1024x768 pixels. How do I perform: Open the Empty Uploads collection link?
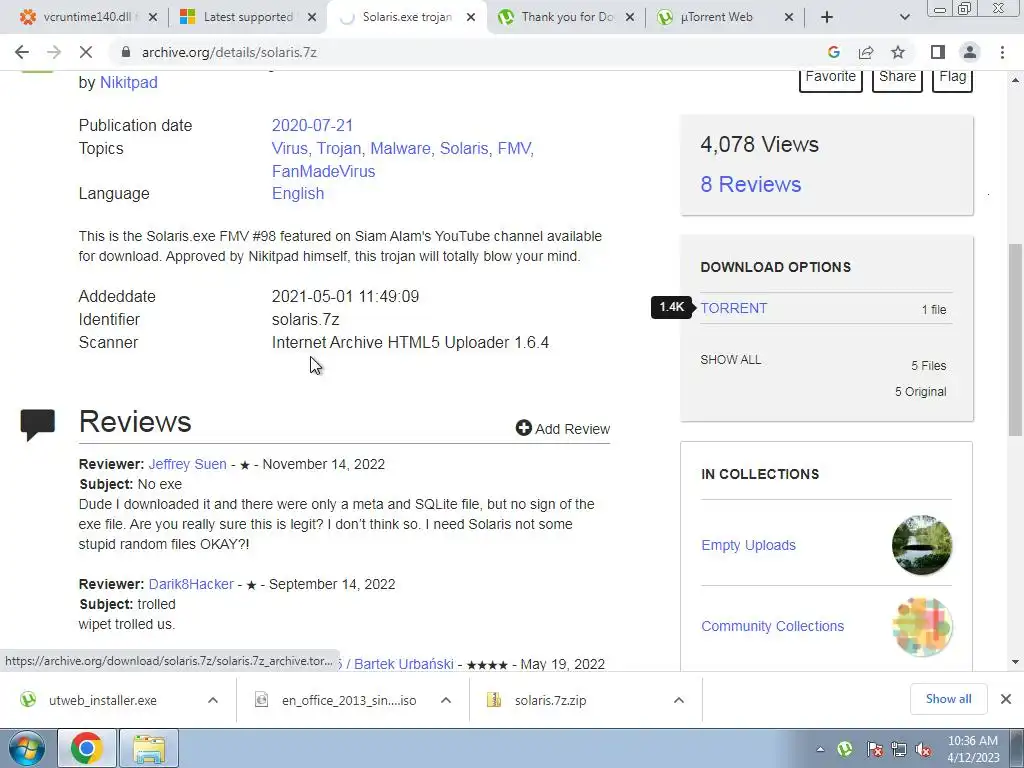click(x=748, y=545)
